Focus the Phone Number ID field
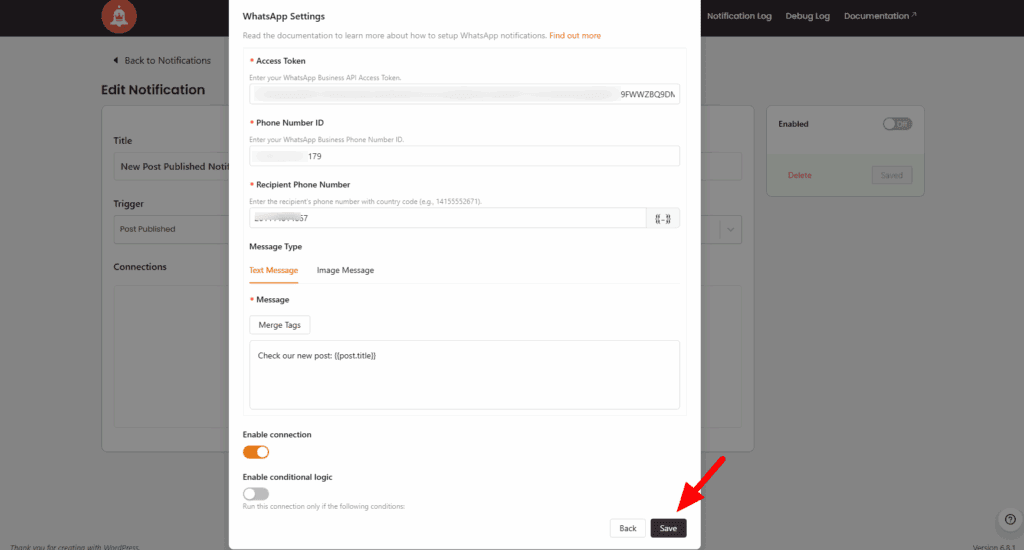Image resolution: width=1024 pixels, height=550 pixels. coord(464,156)
